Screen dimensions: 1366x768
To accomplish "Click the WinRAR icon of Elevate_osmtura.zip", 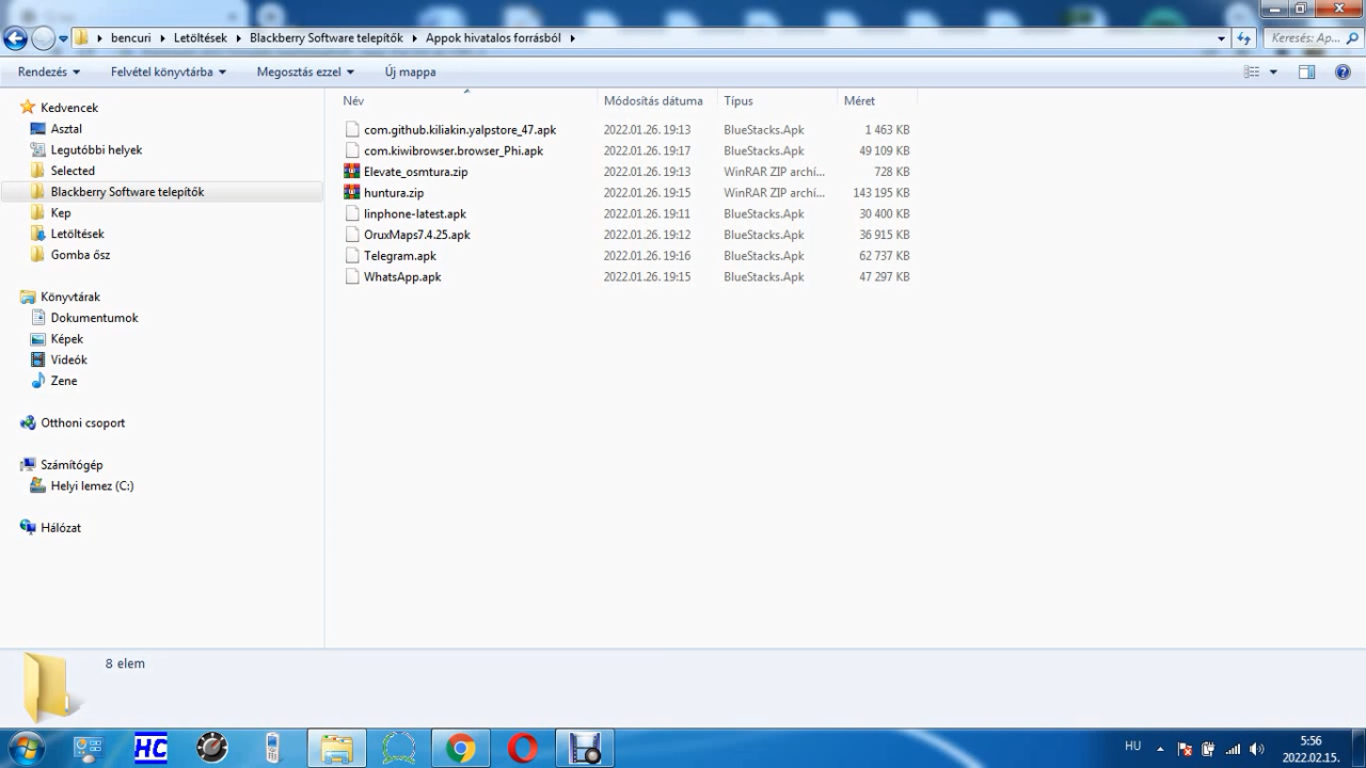I will 351,172.
